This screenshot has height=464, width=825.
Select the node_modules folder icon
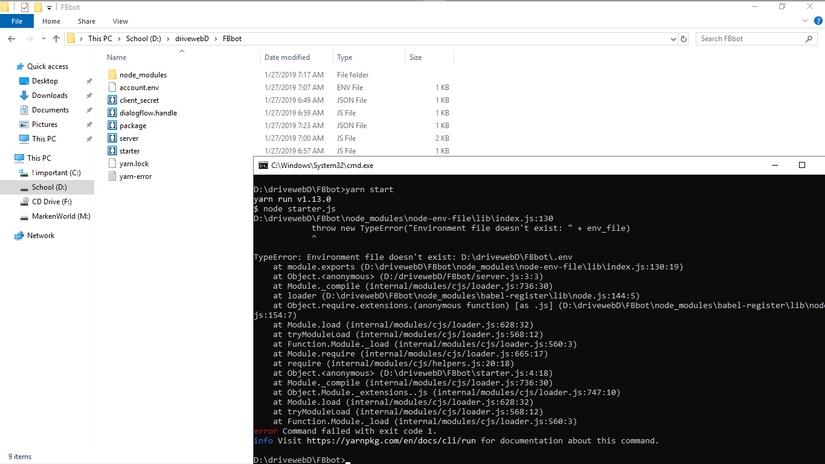tap(112, 75)
